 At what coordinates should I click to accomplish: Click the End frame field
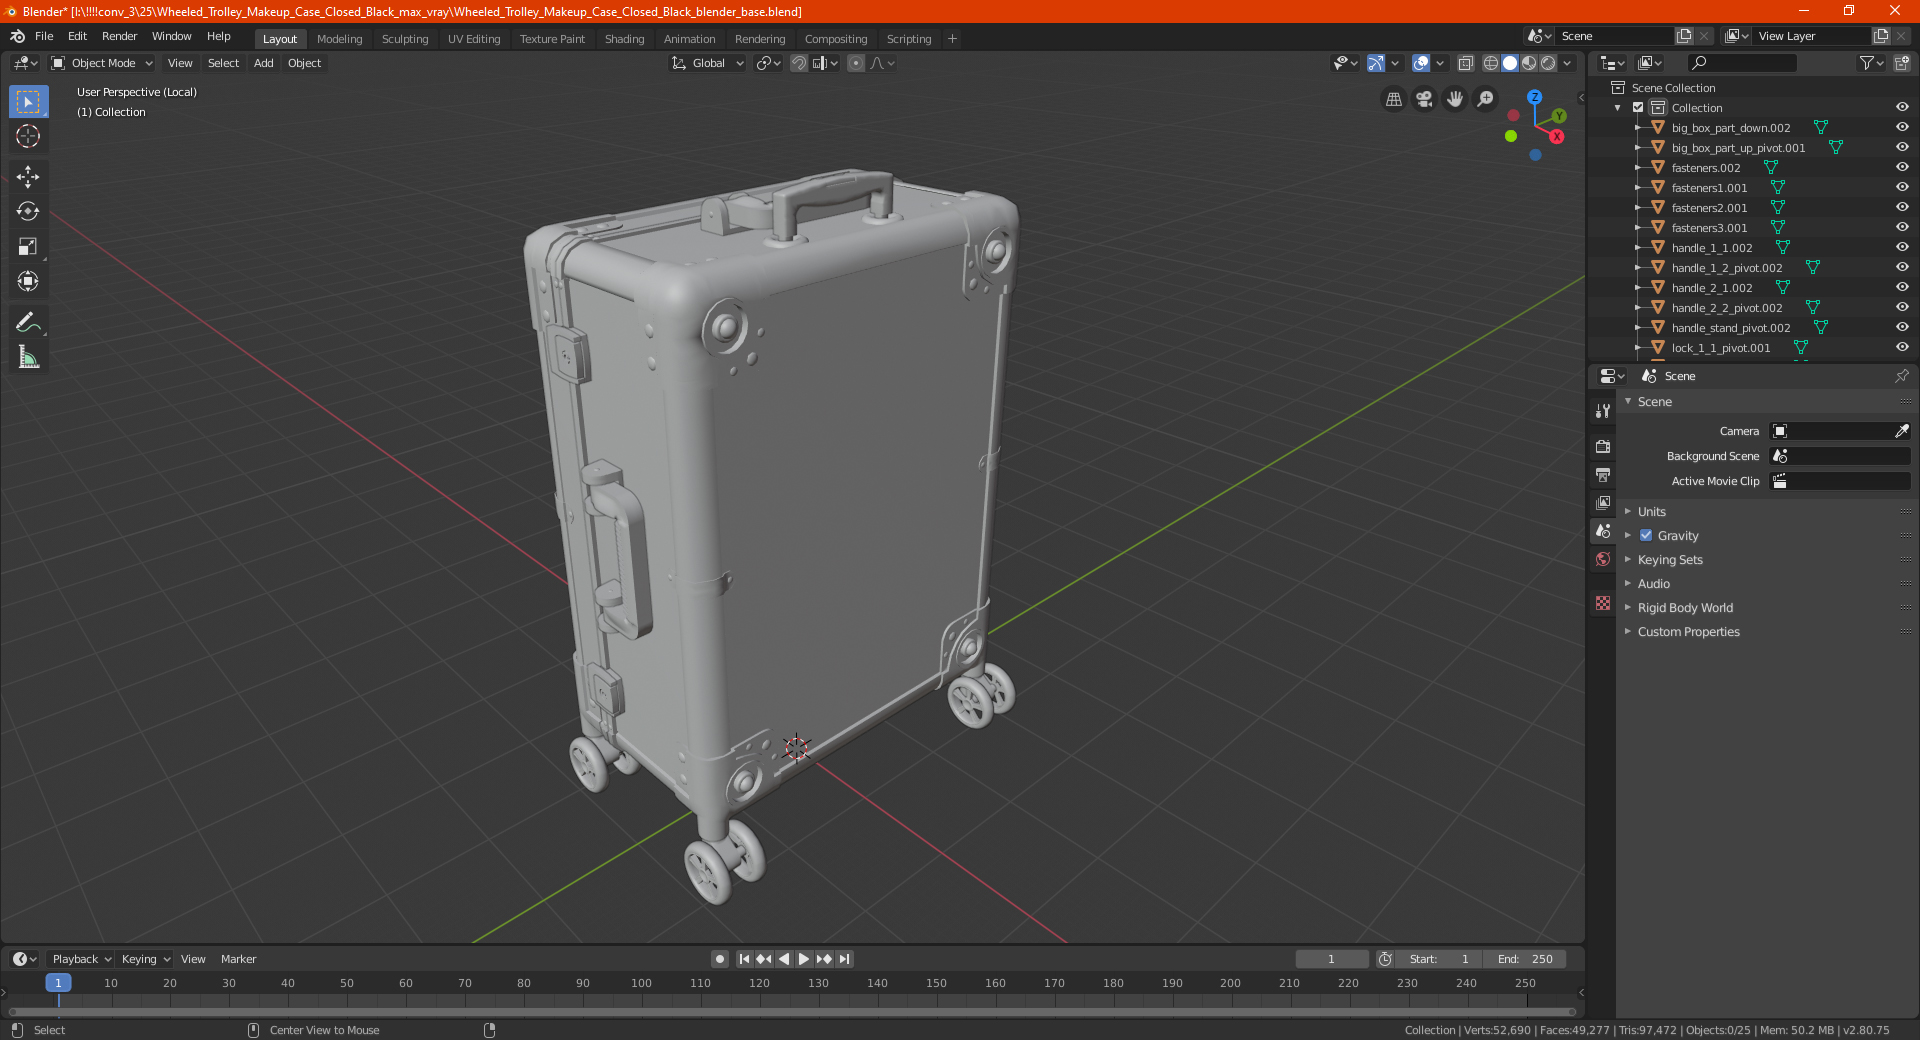[x=1525, y=959]
